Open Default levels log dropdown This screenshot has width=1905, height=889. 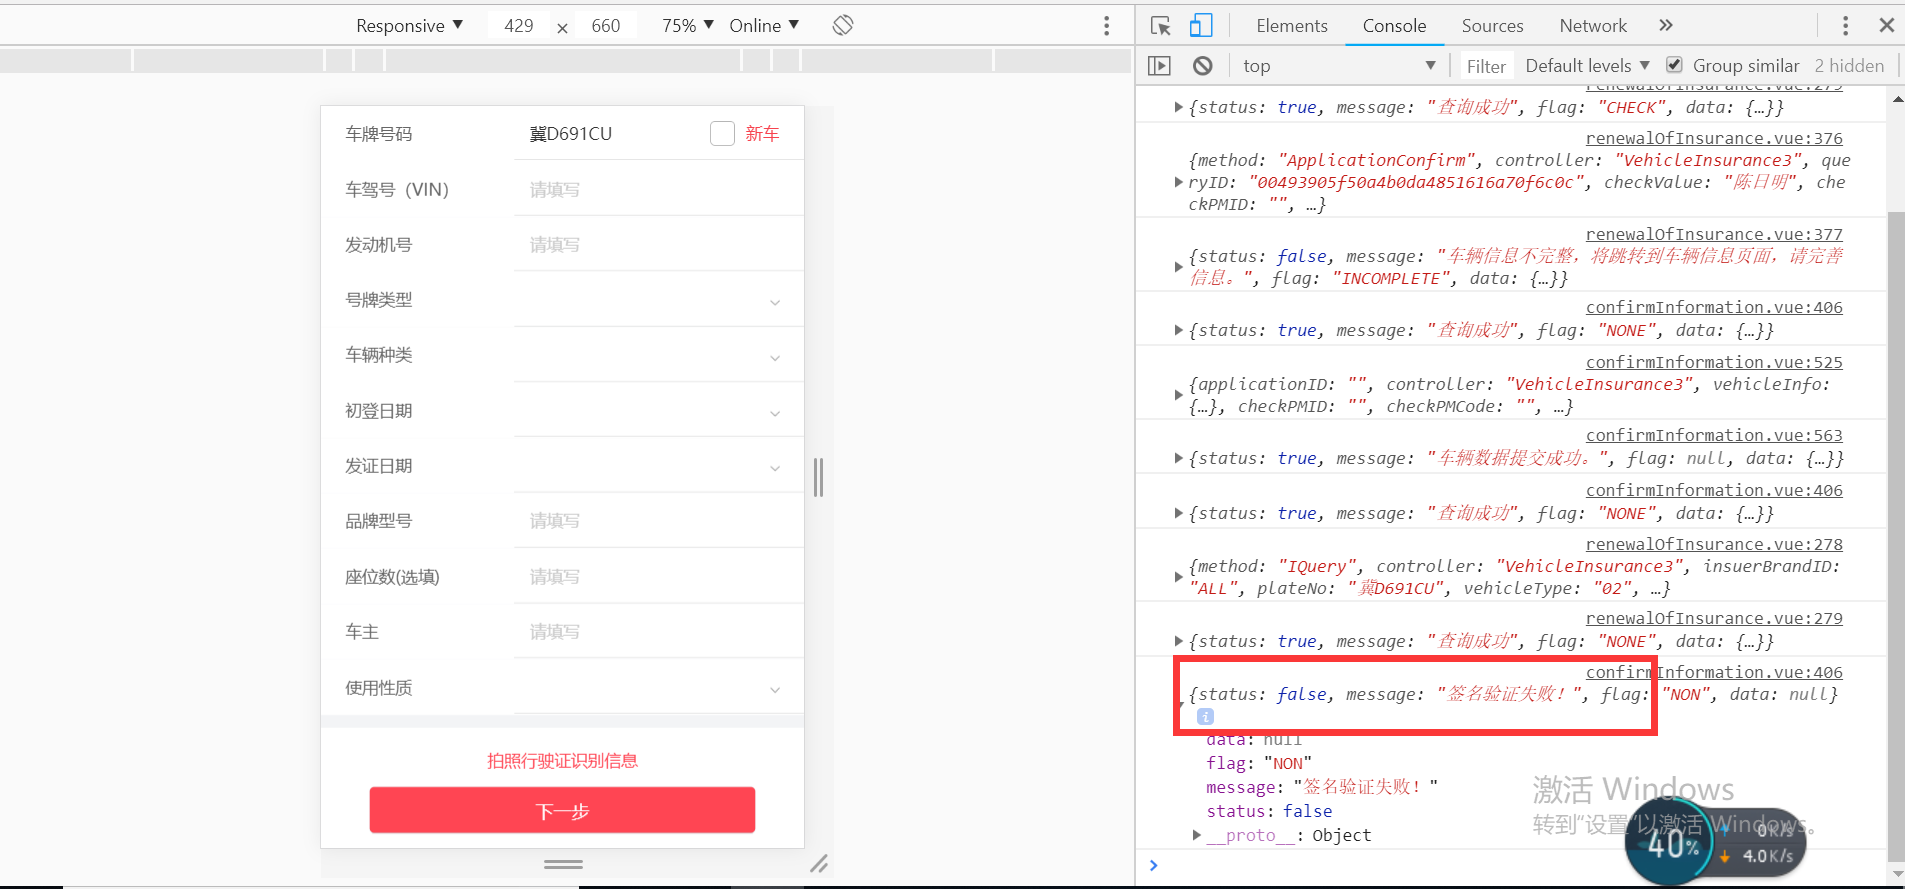[x=1587, y=66]
